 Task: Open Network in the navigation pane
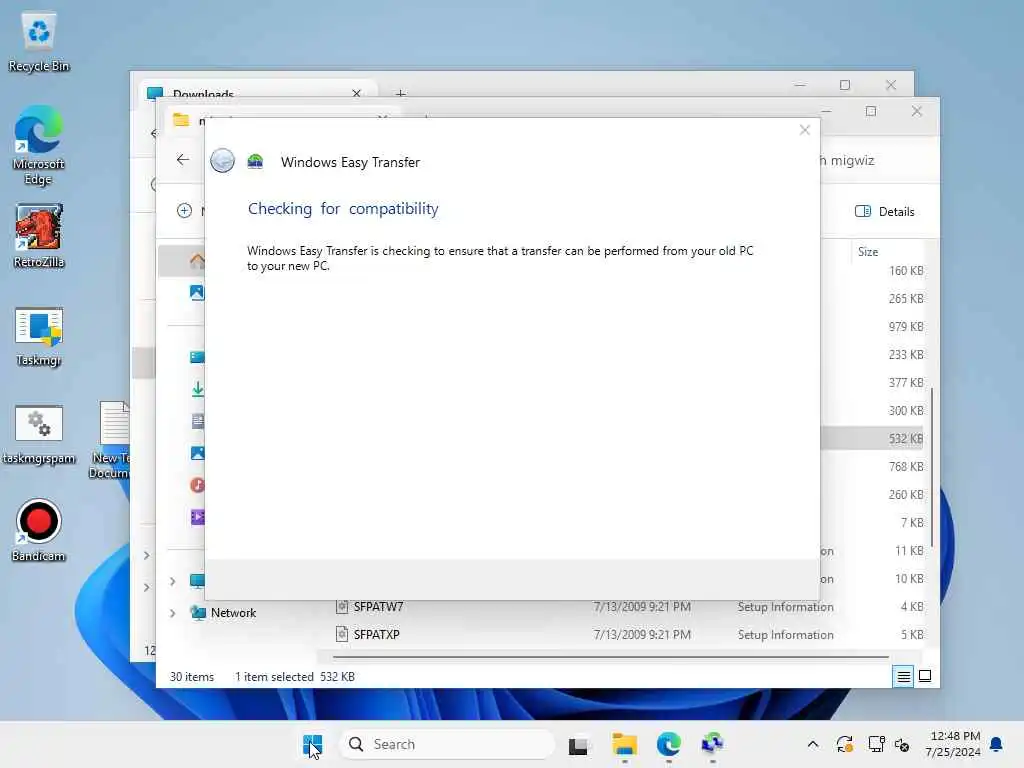[223, 613]
